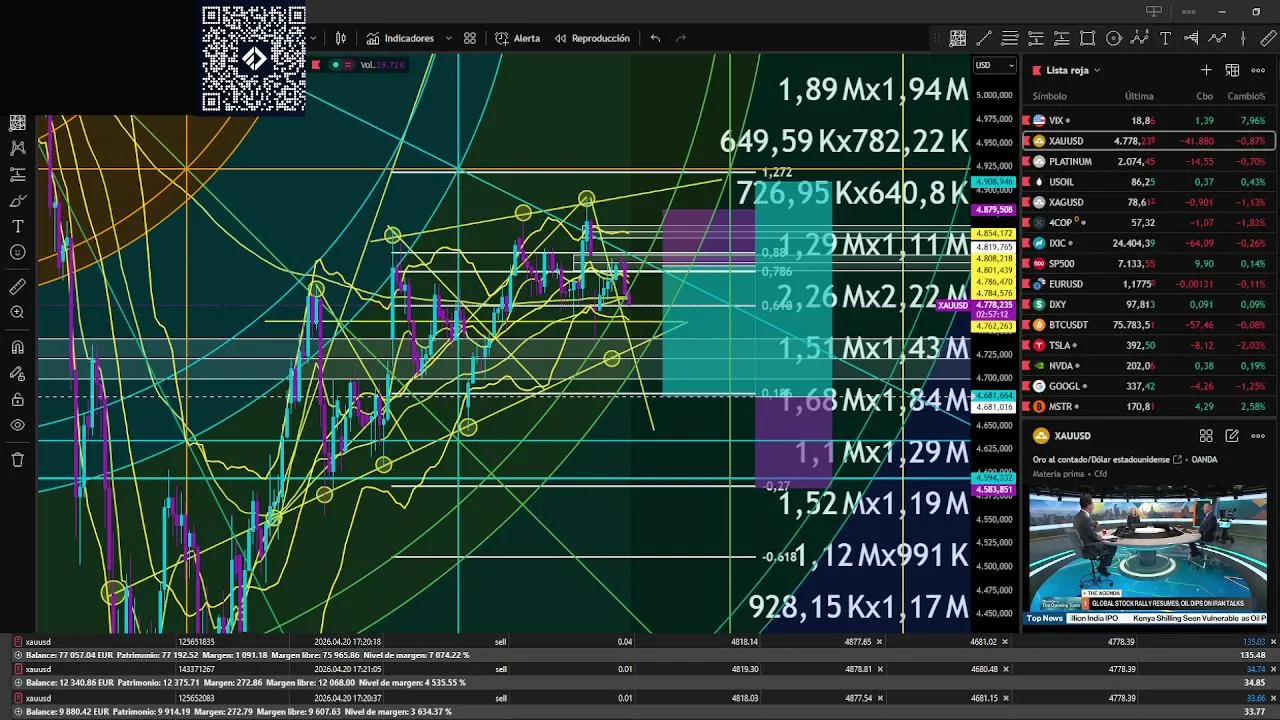Expand the Indicadores favorites dropdown arrow

pos(448,38)
